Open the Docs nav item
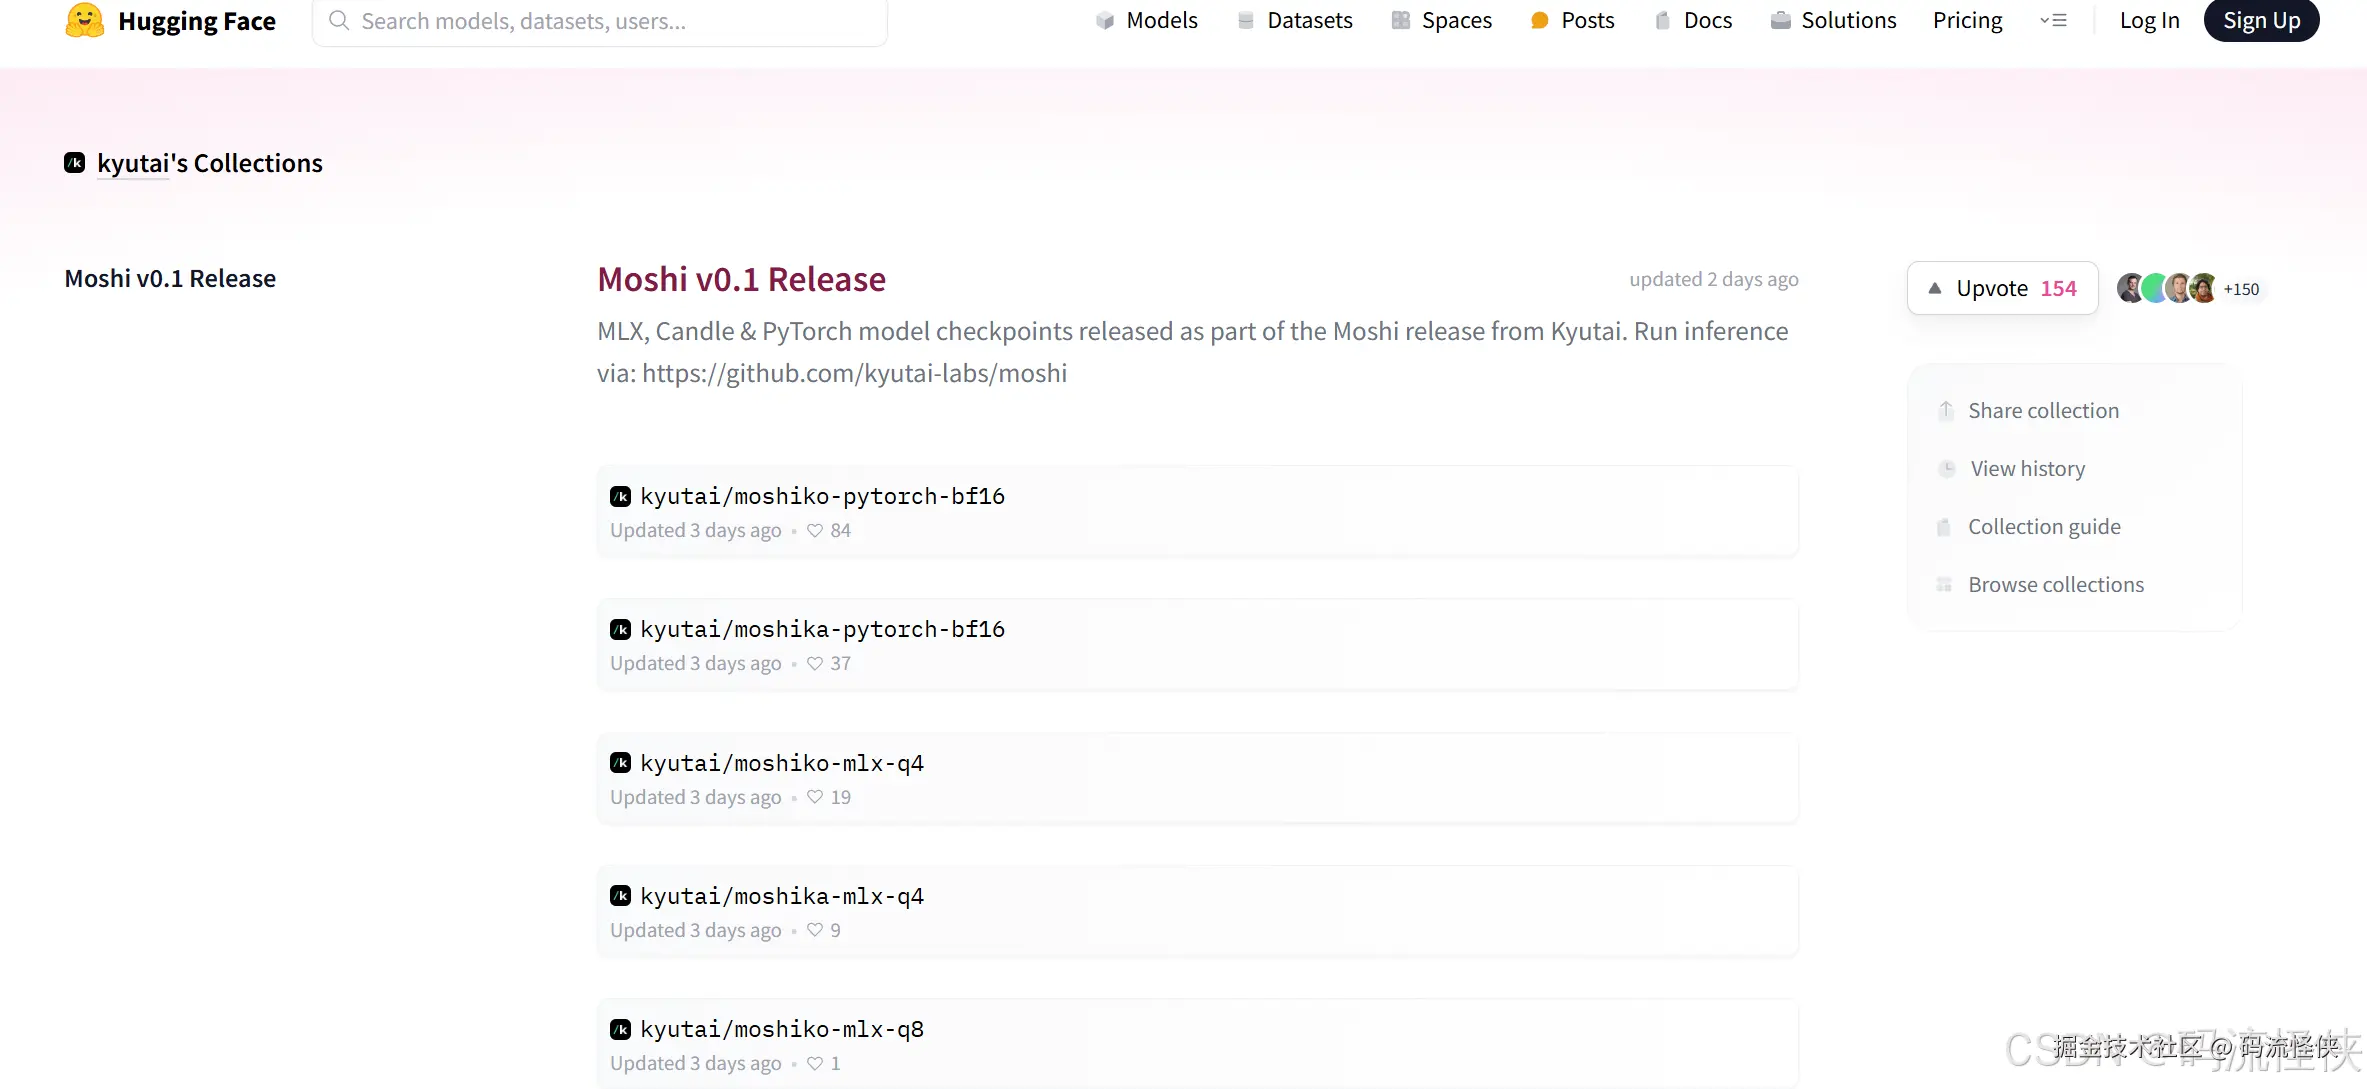 tap(1693, 21)
